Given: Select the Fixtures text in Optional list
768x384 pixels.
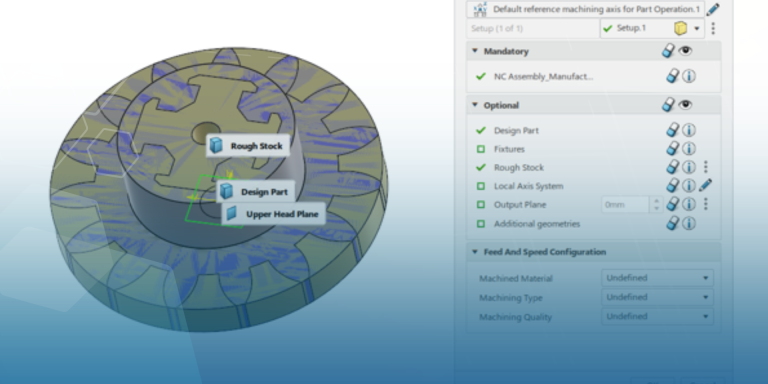Looking at the screenshot, I should [x=509, y=149].
